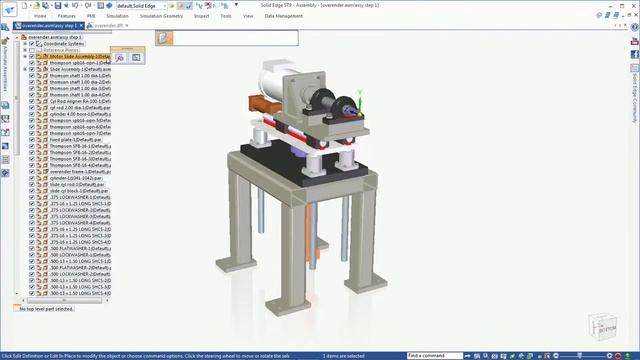Uncheck Cyl Rod Aligner RA-100-1 checkbox
Screen dimensions: 640x360
click(32, 101)
